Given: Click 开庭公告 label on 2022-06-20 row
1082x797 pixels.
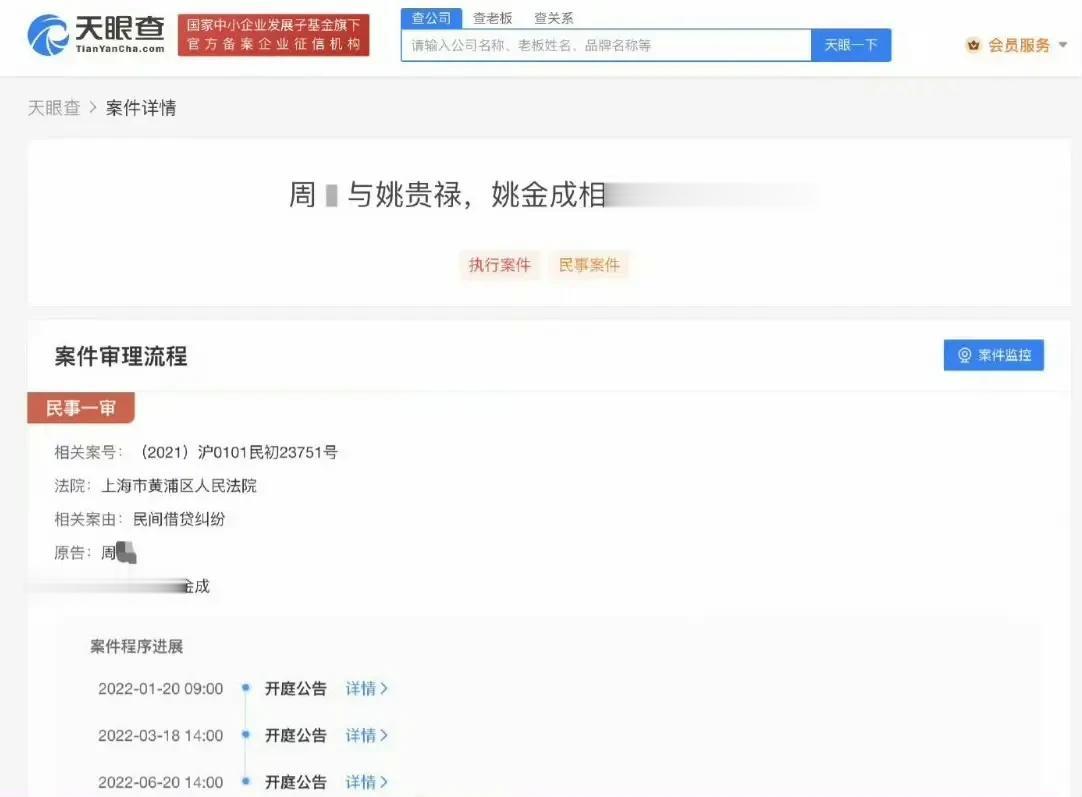Looking at the screenshot, I should click(x=296, y=783).
